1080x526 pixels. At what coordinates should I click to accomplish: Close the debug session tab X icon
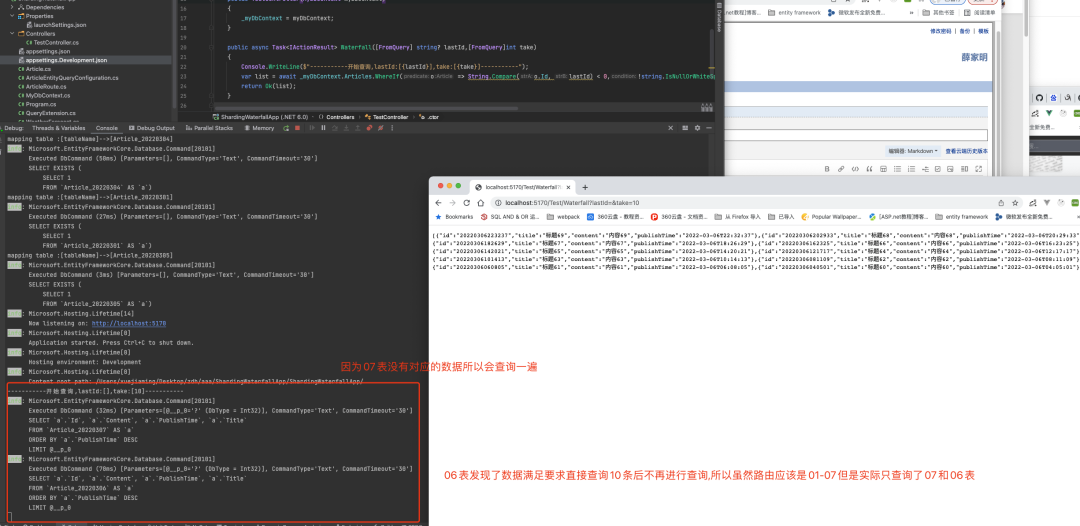[x=670, y=127]
